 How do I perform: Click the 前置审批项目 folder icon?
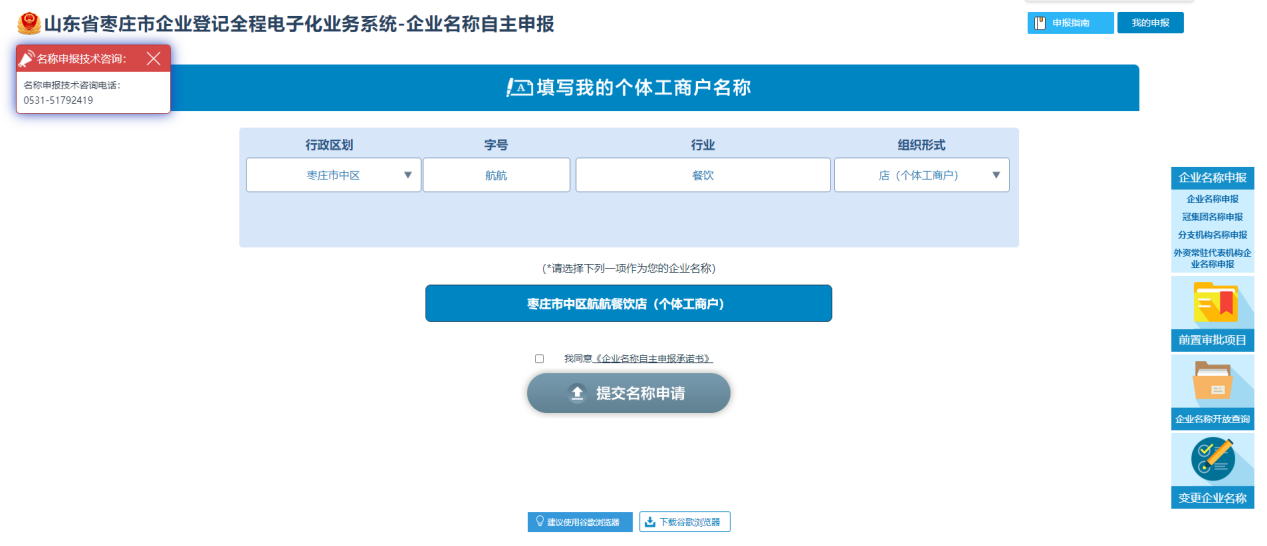[x=1213, y=303]
